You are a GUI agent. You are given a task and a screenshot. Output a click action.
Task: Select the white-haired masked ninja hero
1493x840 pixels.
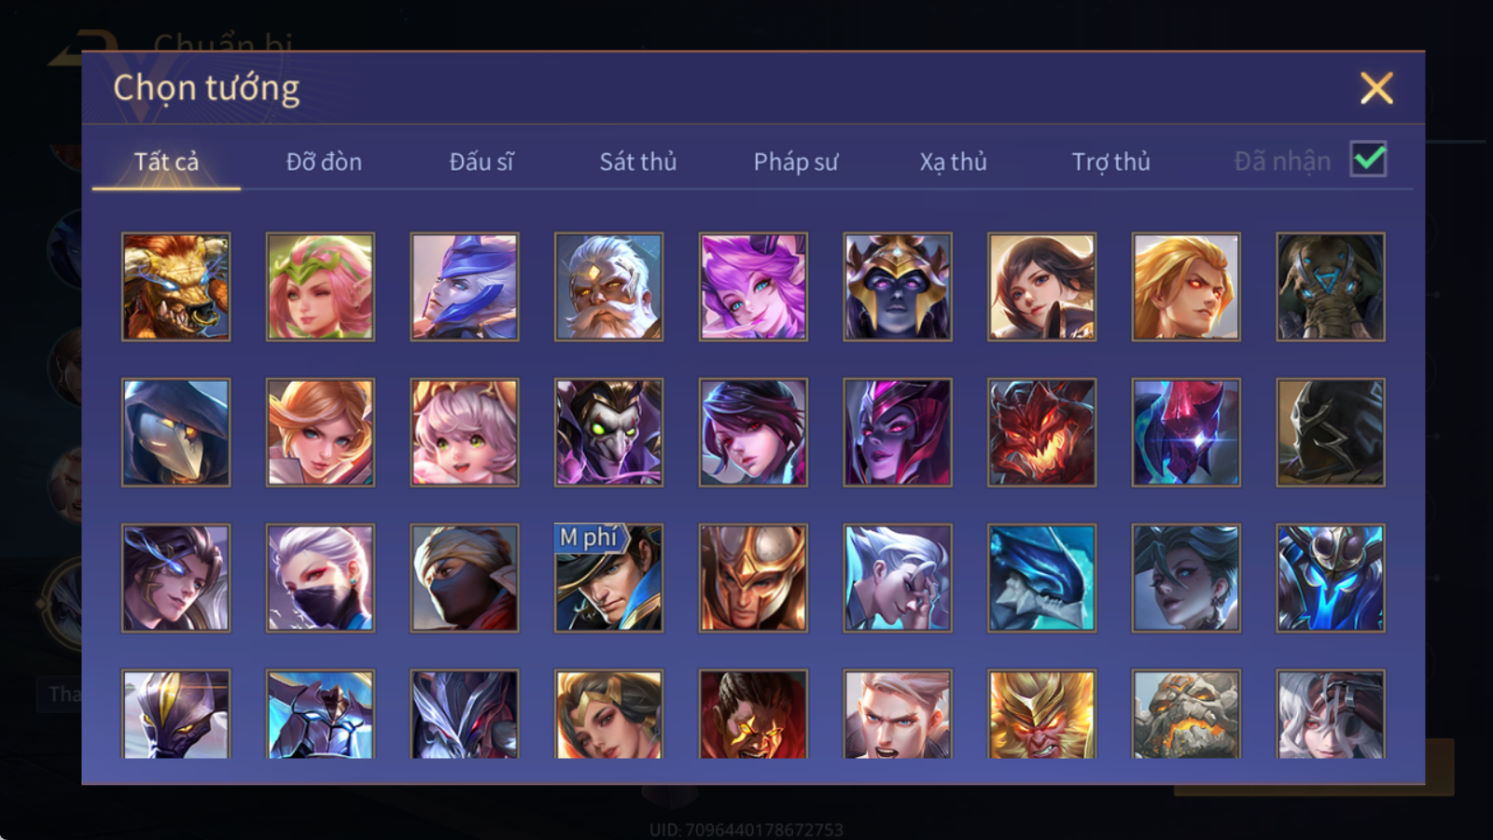tap(320, 578)
